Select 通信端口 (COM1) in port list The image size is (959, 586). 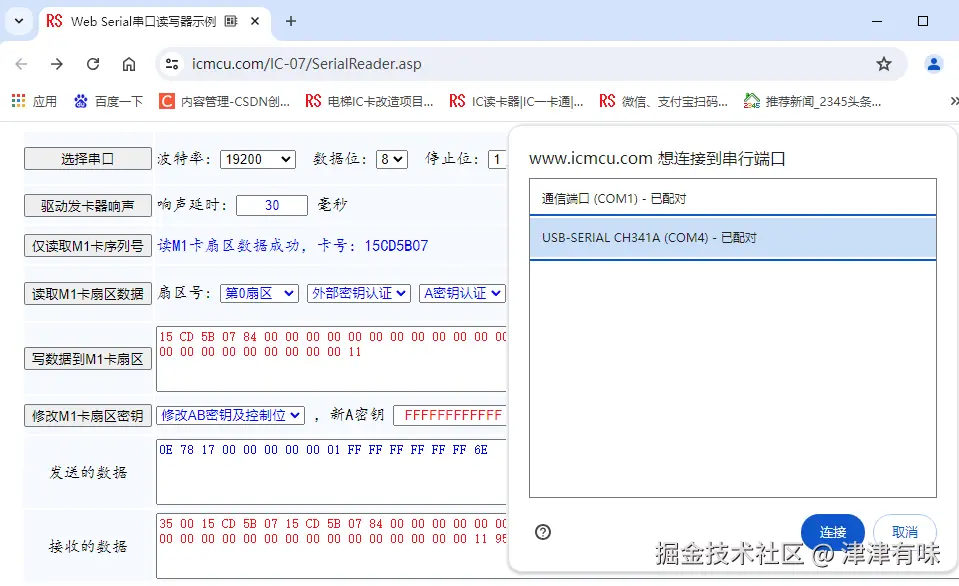tap(733, 198)
